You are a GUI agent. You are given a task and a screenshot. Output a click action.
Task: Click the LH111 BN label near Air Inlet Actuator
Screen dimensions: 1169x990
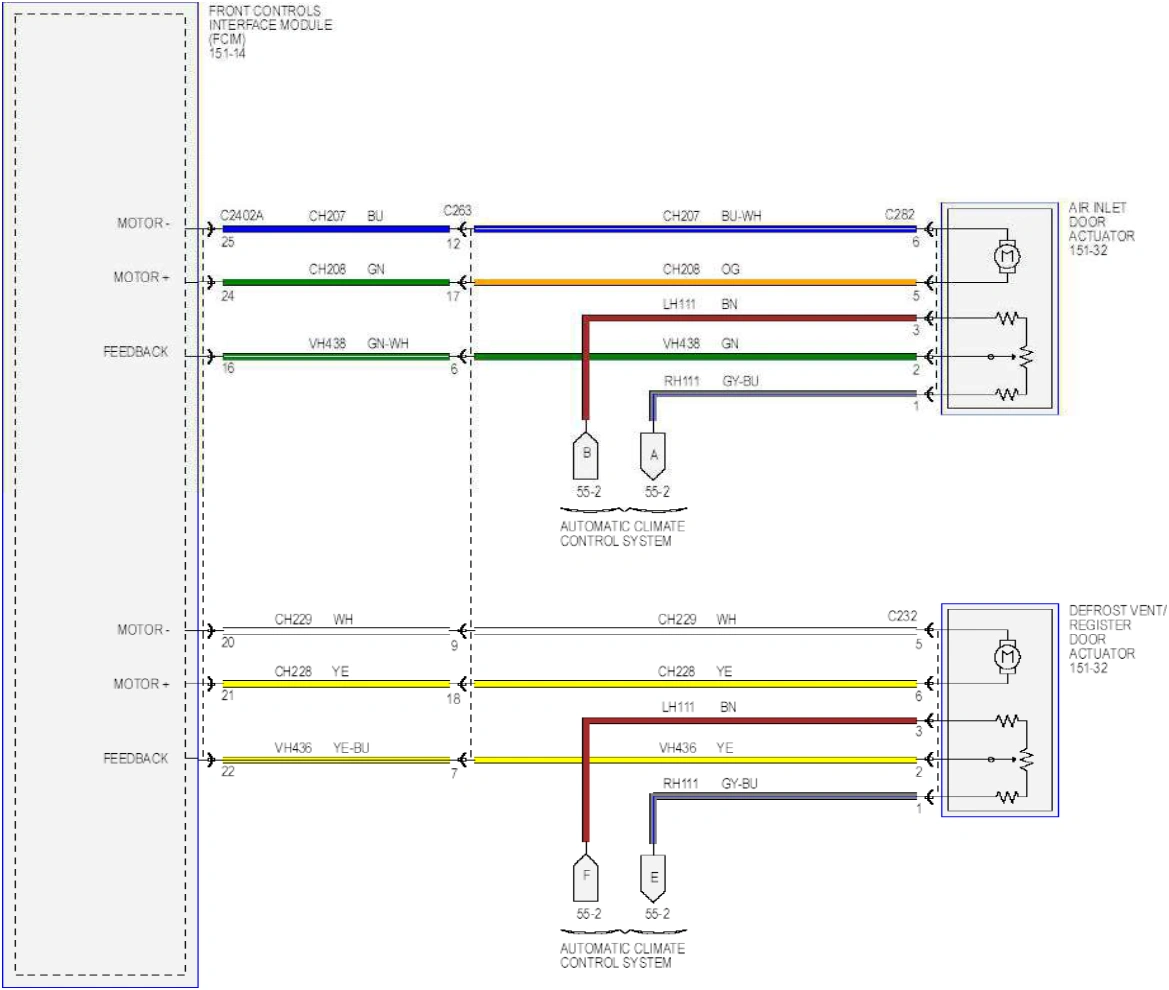[x=699, y=304]
